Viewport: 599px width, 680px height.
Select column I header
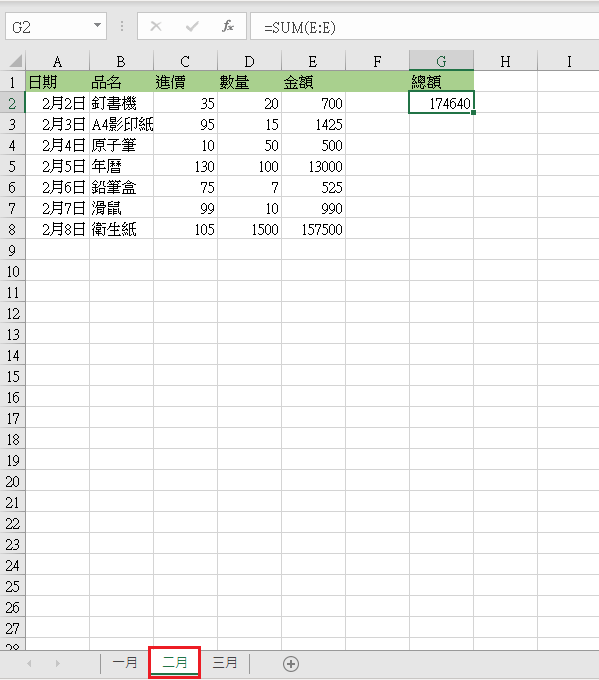click(569, 61)
